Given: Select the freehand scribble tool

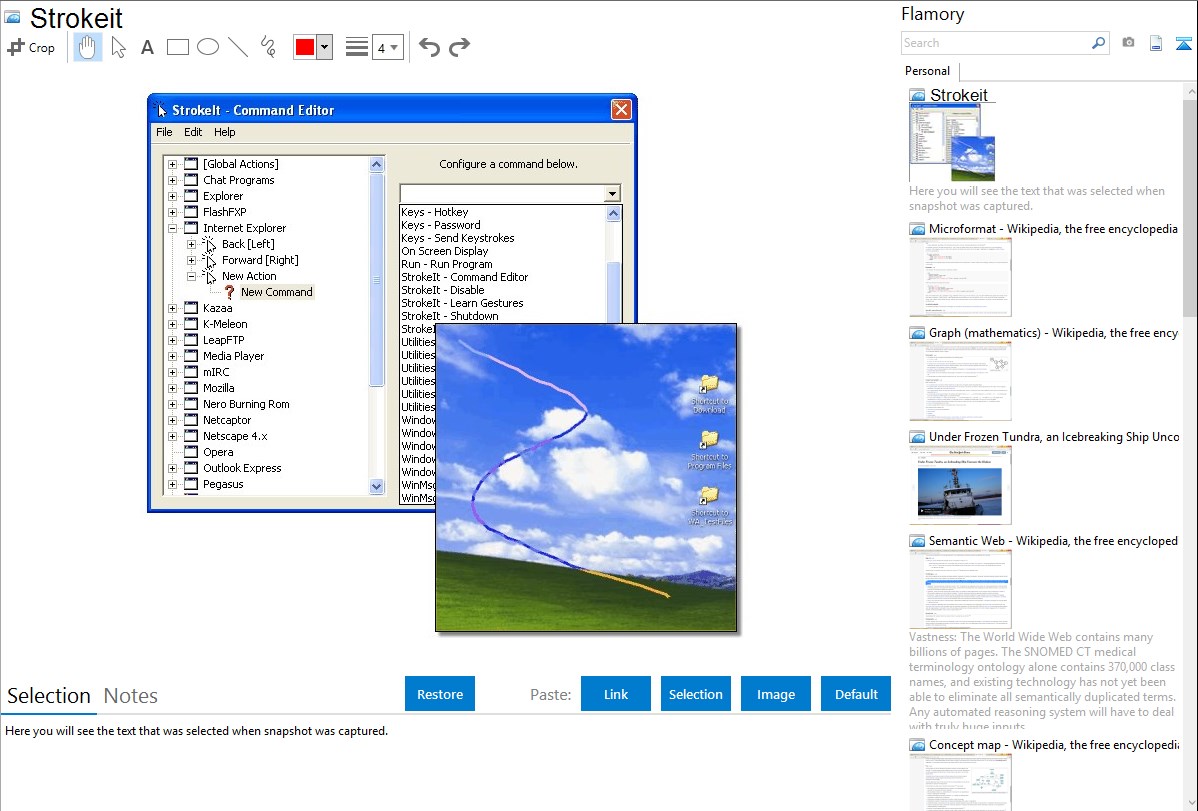Looking at the screenshot, I should pos(268,47).
